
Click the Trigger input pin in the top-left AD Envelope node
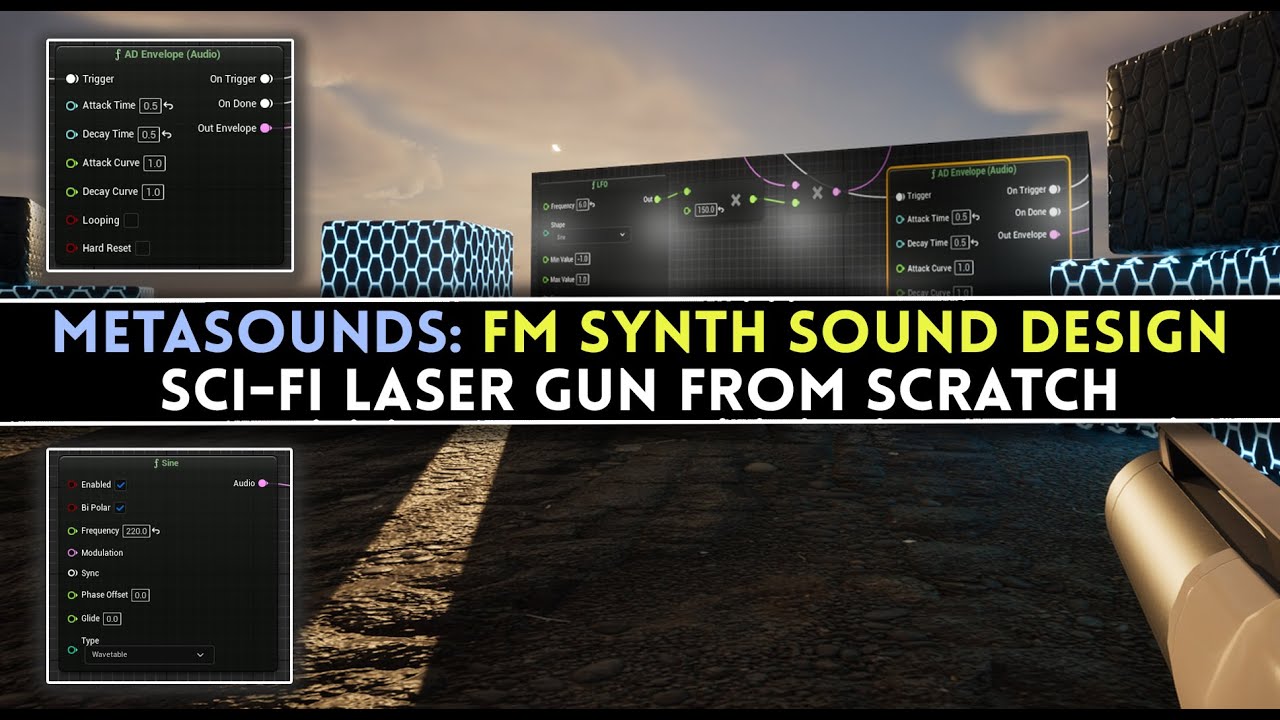[72, 79]
